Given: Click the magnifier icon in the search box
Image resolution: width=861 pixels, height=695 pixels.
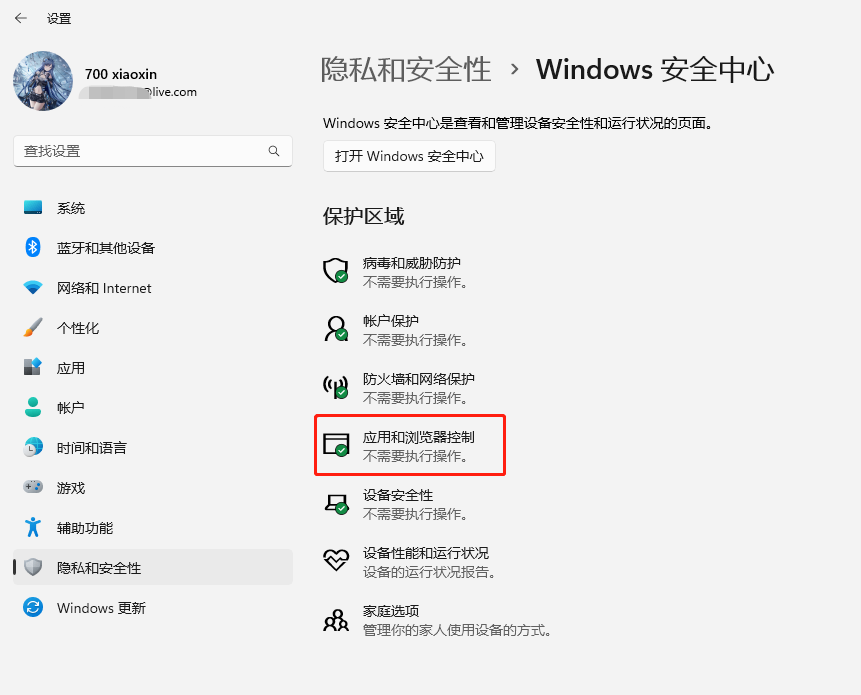Looking at the screenshot, I should click(x=274, y=151).
